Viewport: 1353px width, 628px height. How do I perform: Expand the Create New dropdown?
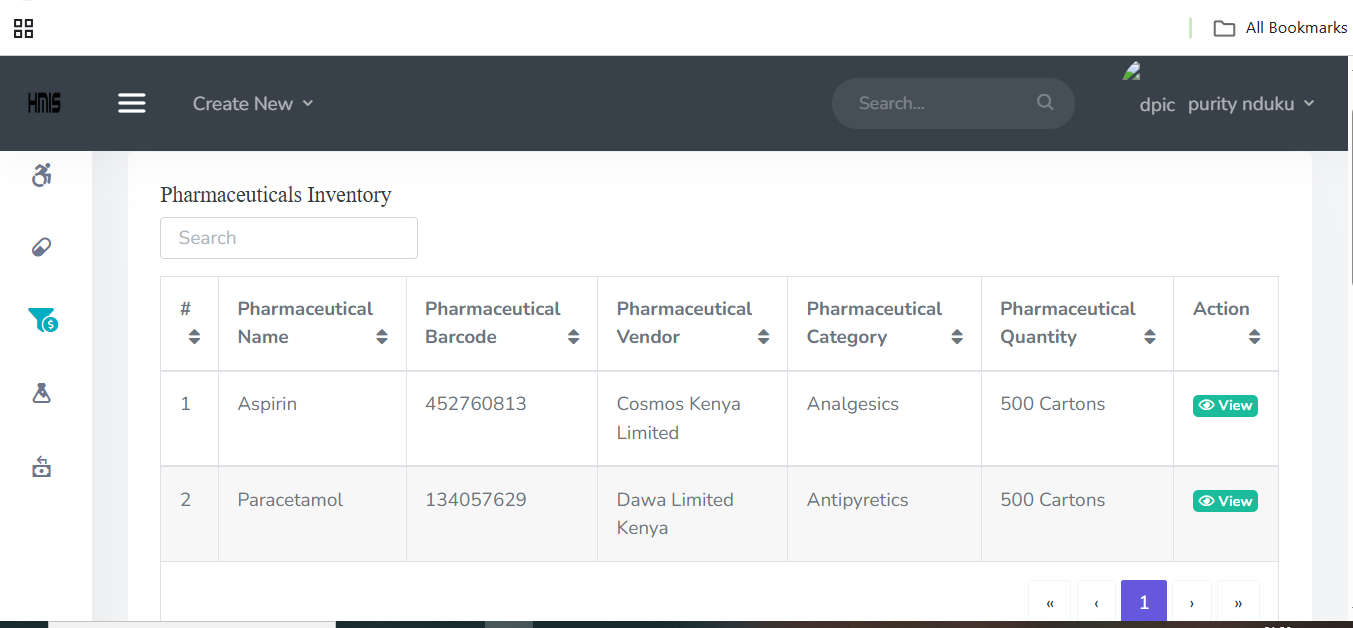point(253,103)
